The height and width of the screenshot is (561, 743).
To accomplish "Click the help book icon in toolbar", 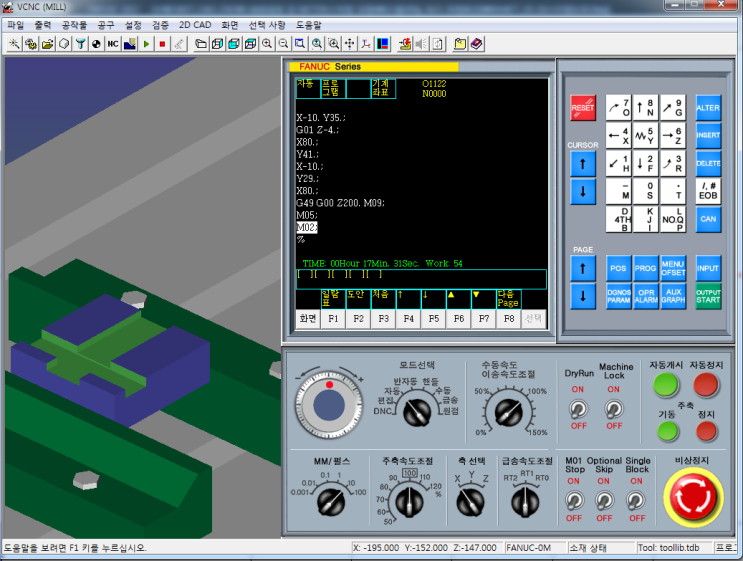I will [476, 44].
